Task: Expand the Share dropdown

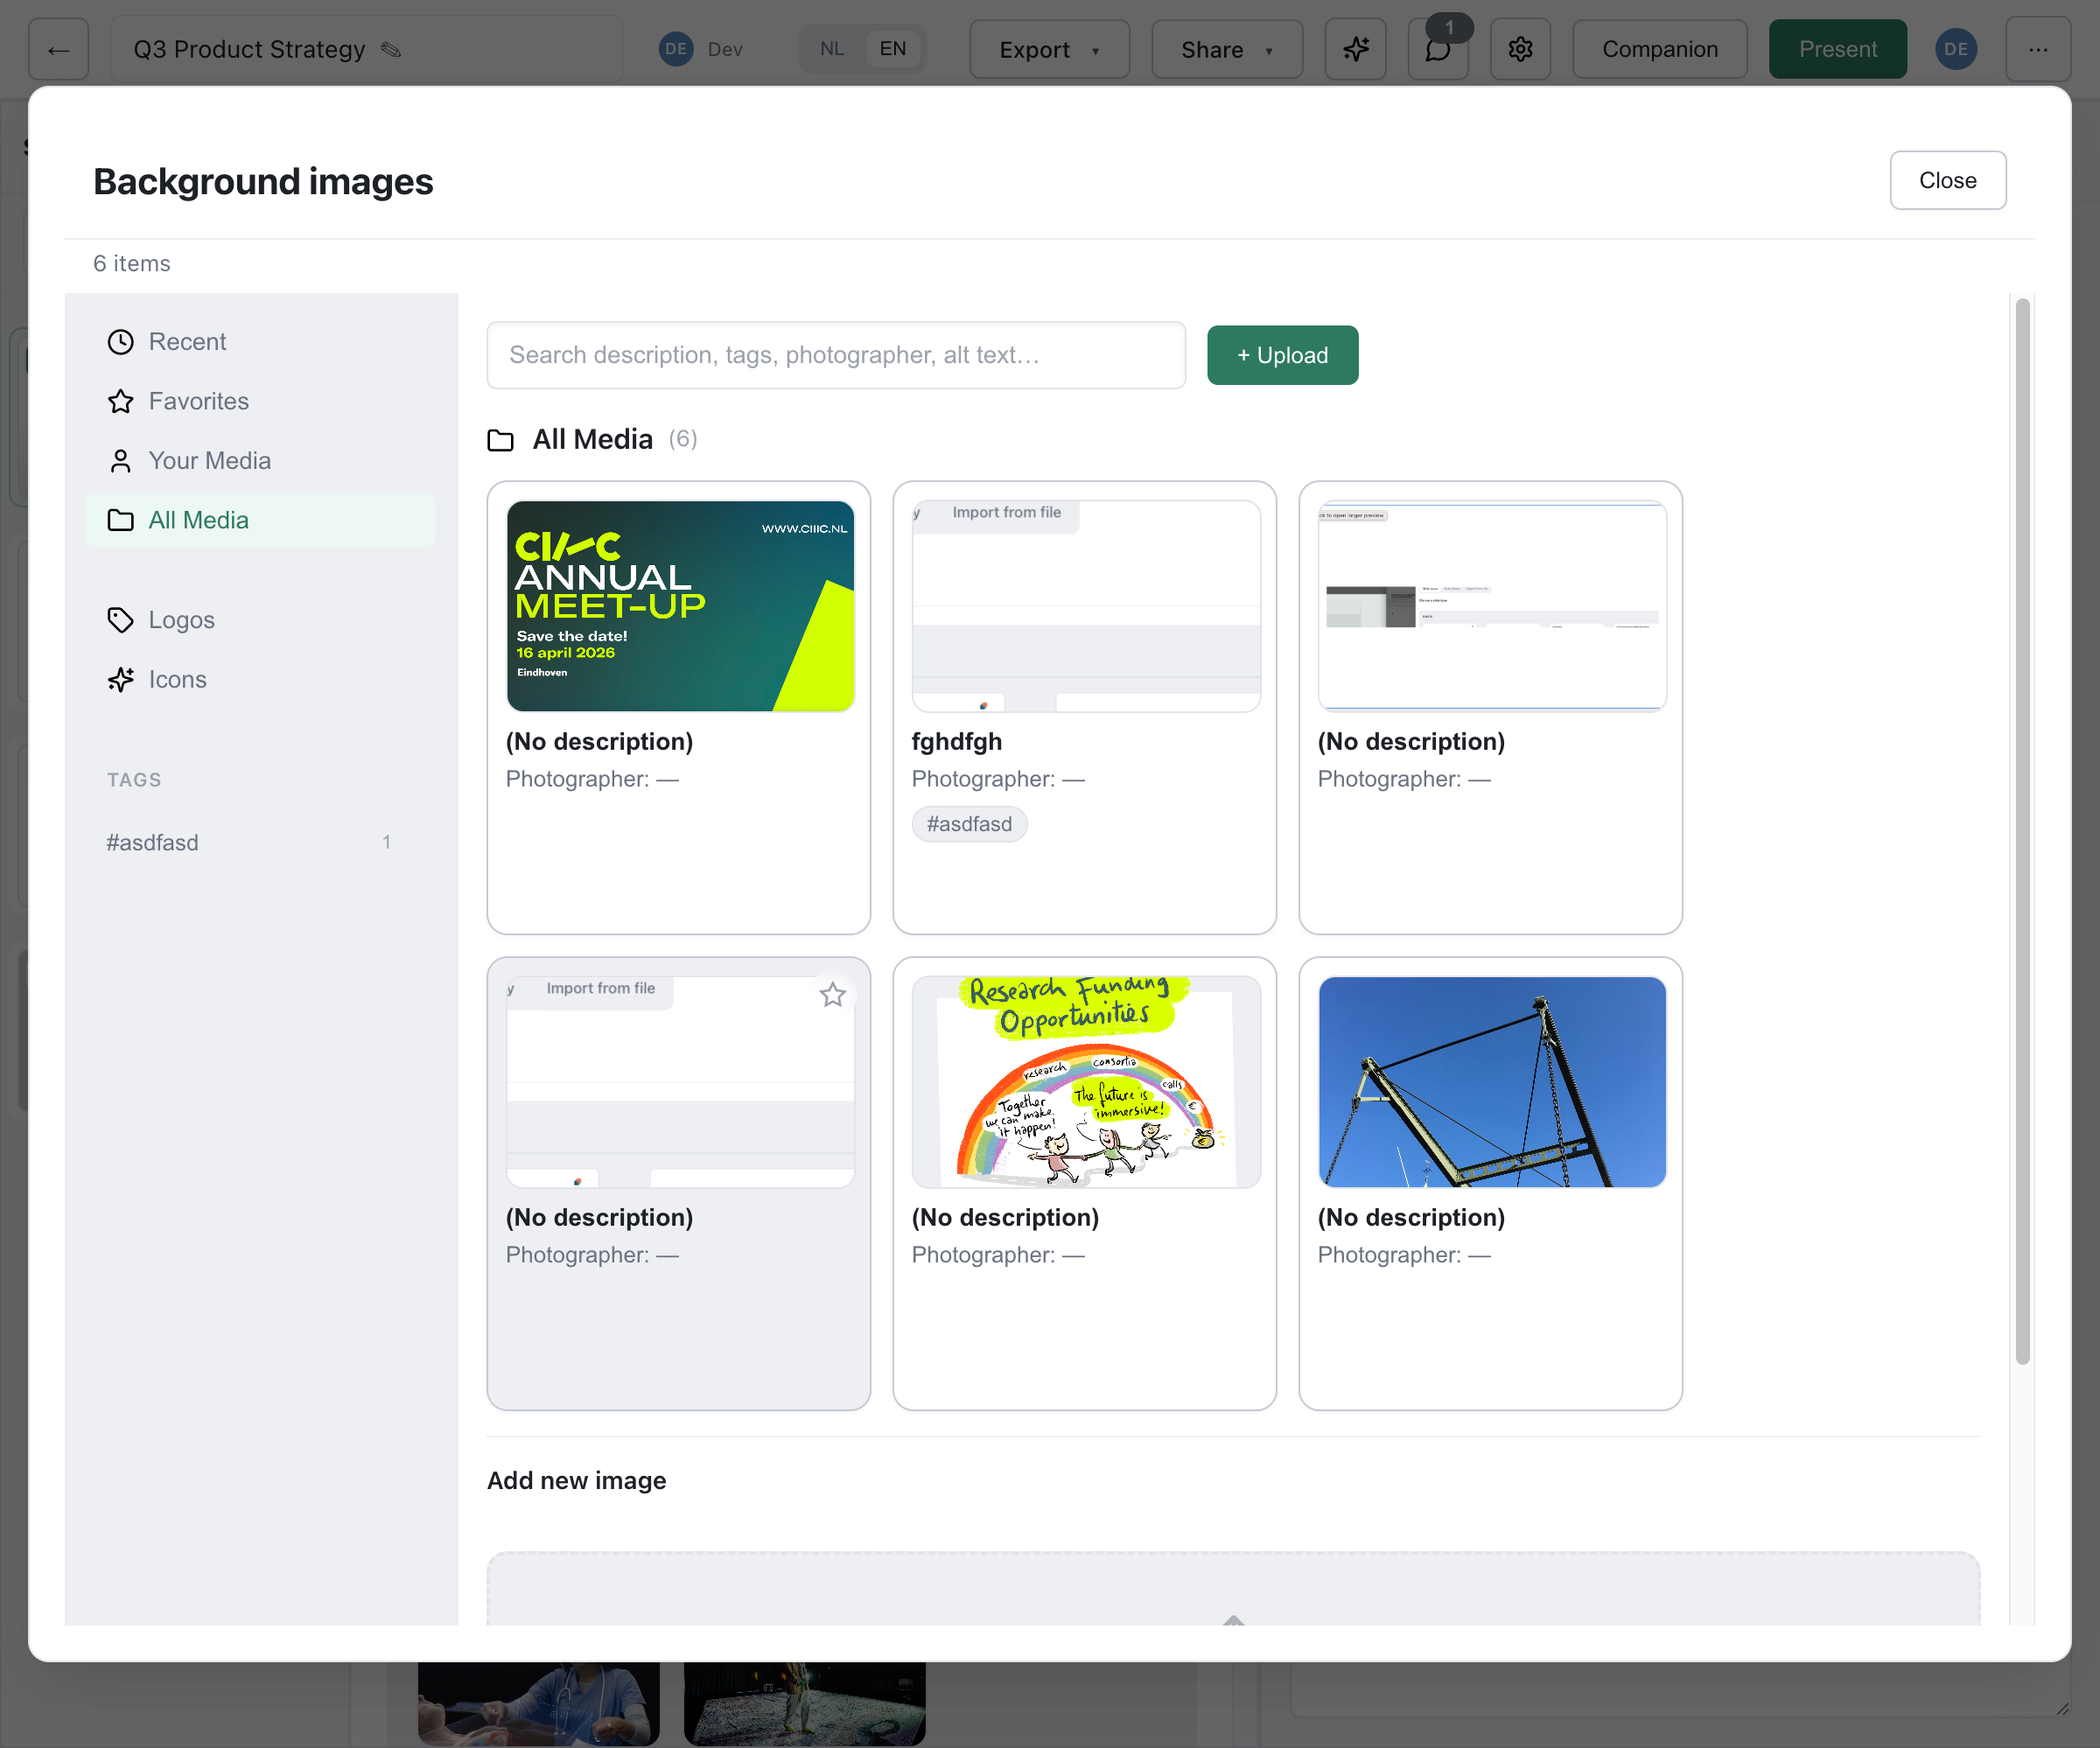Action: coord(1227,49)
